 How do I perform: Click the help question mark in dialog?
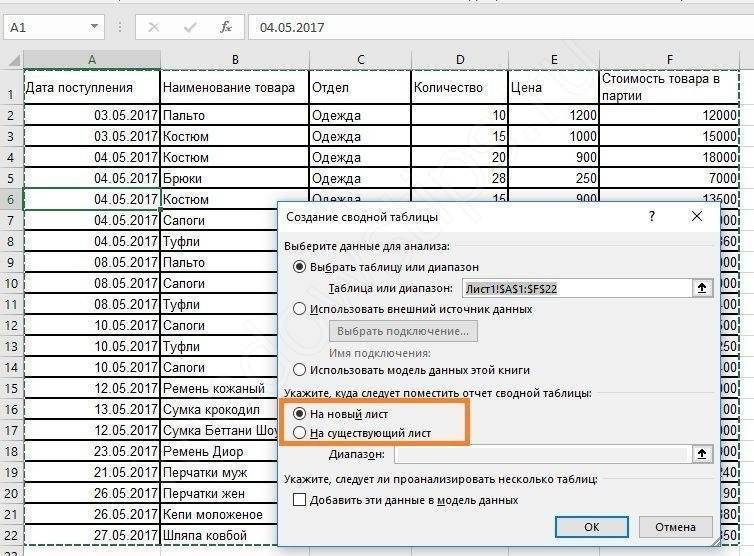(x=651, y=216)
